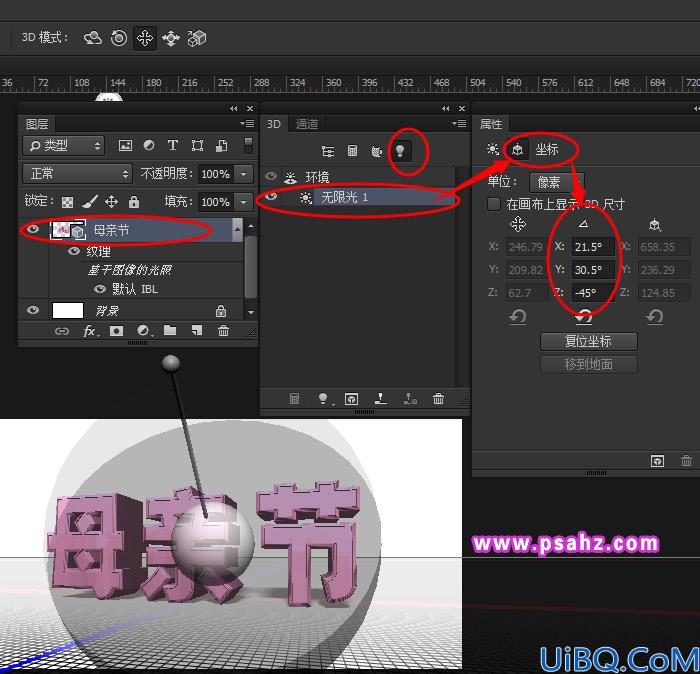Create a new layer group folder
This screenshot has width=700, height=674.
pos(170,330)
